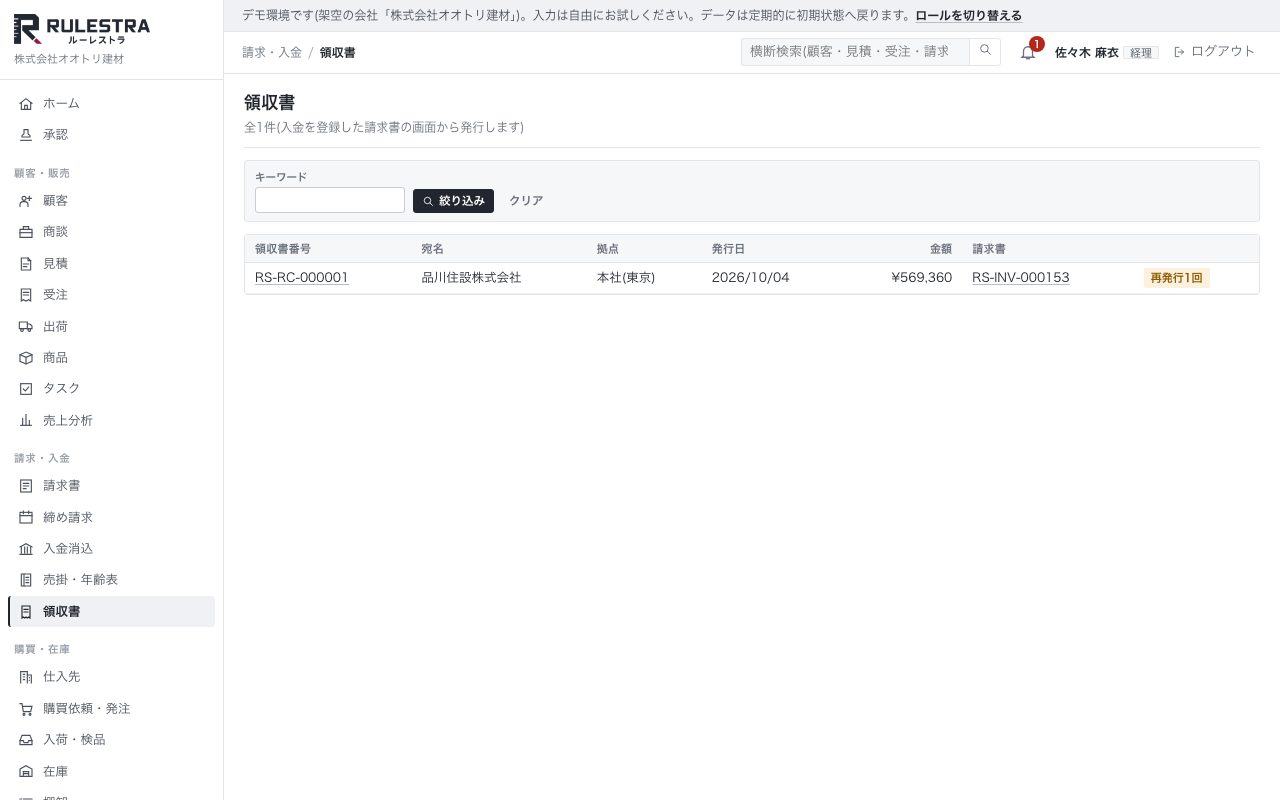Open the ホーム home icon
The height and width of the screenshot is (800, 1280).
click(x=26, y=104)
